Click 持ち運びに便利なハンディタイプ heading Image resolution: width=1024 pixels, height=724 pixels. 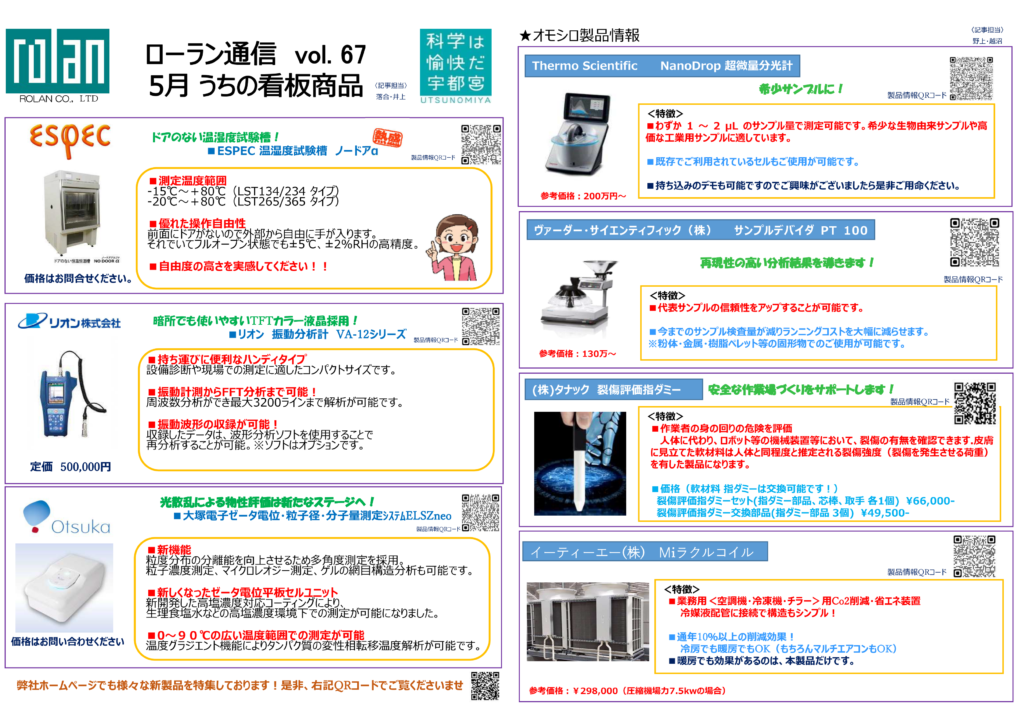[227, 359]
